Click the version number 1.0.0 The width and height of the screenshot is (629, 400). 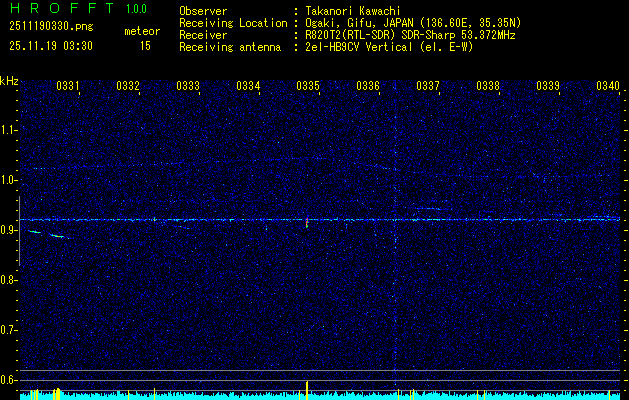pyautogui.click(x=136, y=9)
